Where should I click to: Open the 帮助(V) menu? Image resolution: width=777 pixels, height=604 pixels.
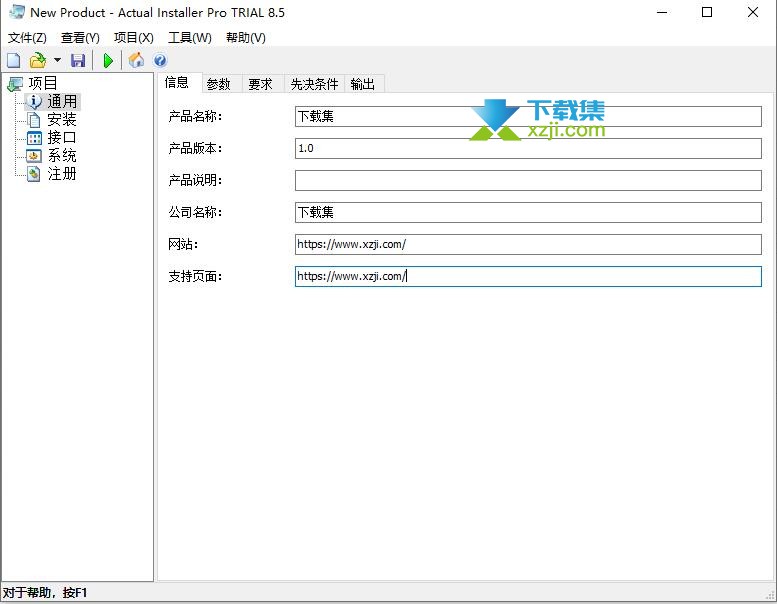coord(246,38)
